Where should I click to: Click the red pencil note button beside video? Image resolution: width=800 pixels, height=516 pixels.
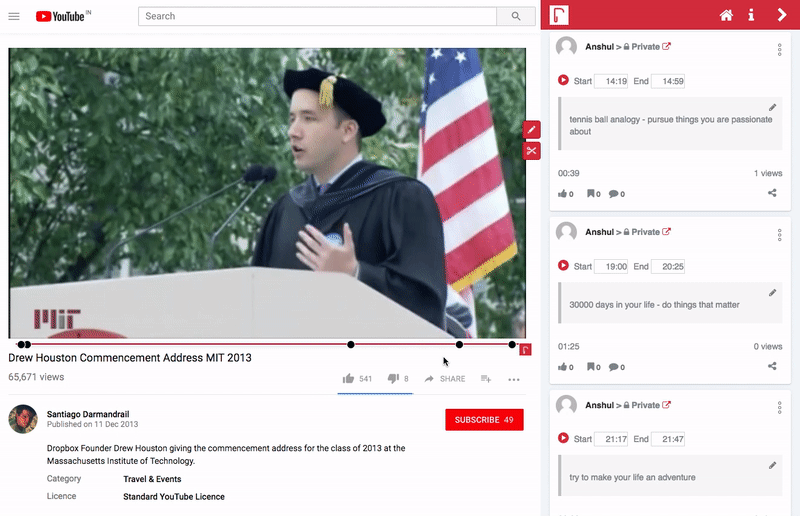531,130
